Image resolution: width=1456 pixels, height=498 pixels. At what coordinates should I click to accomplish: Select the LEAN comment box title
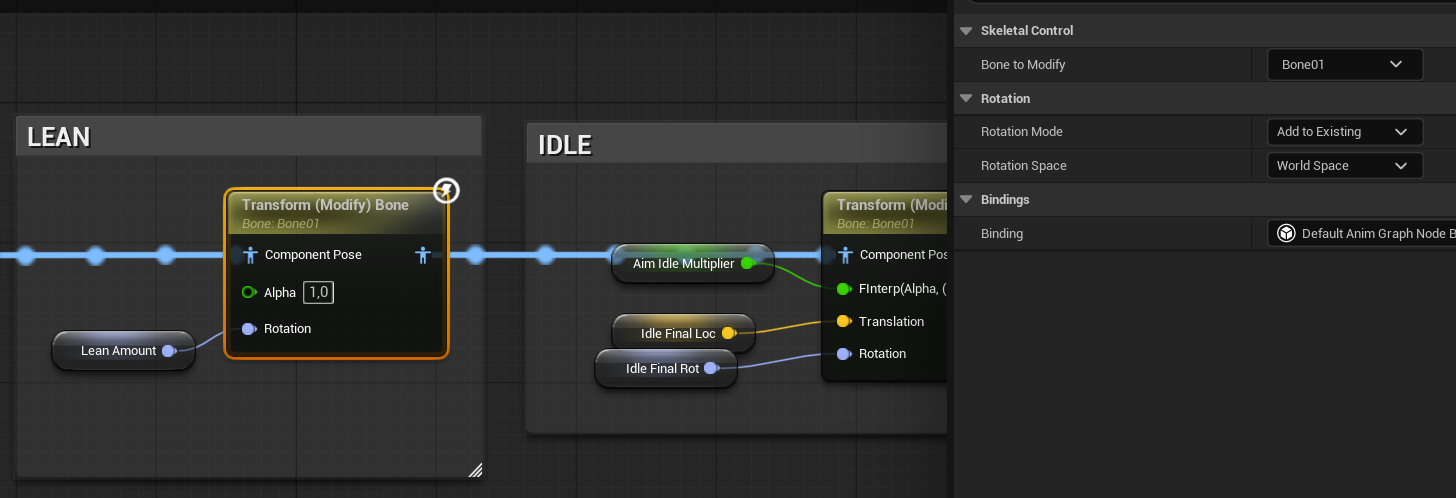point(59,137)
